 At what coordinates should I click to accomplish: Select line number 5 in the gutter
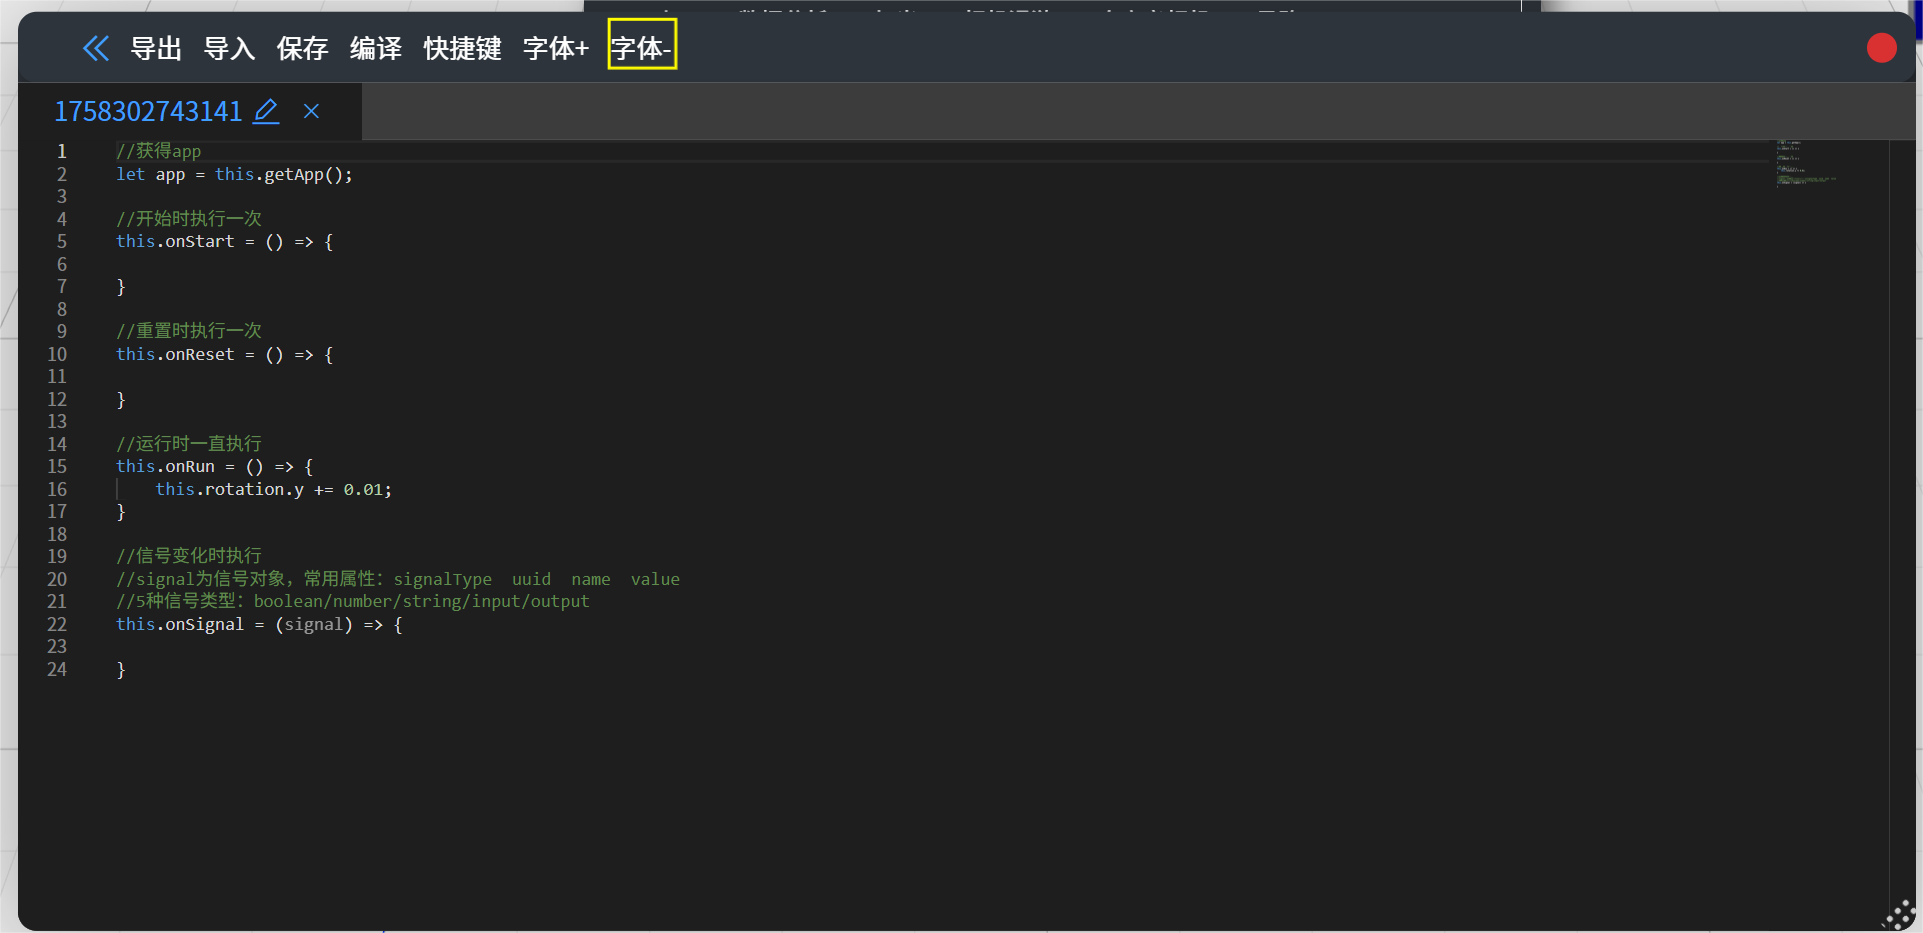point(61,241)
